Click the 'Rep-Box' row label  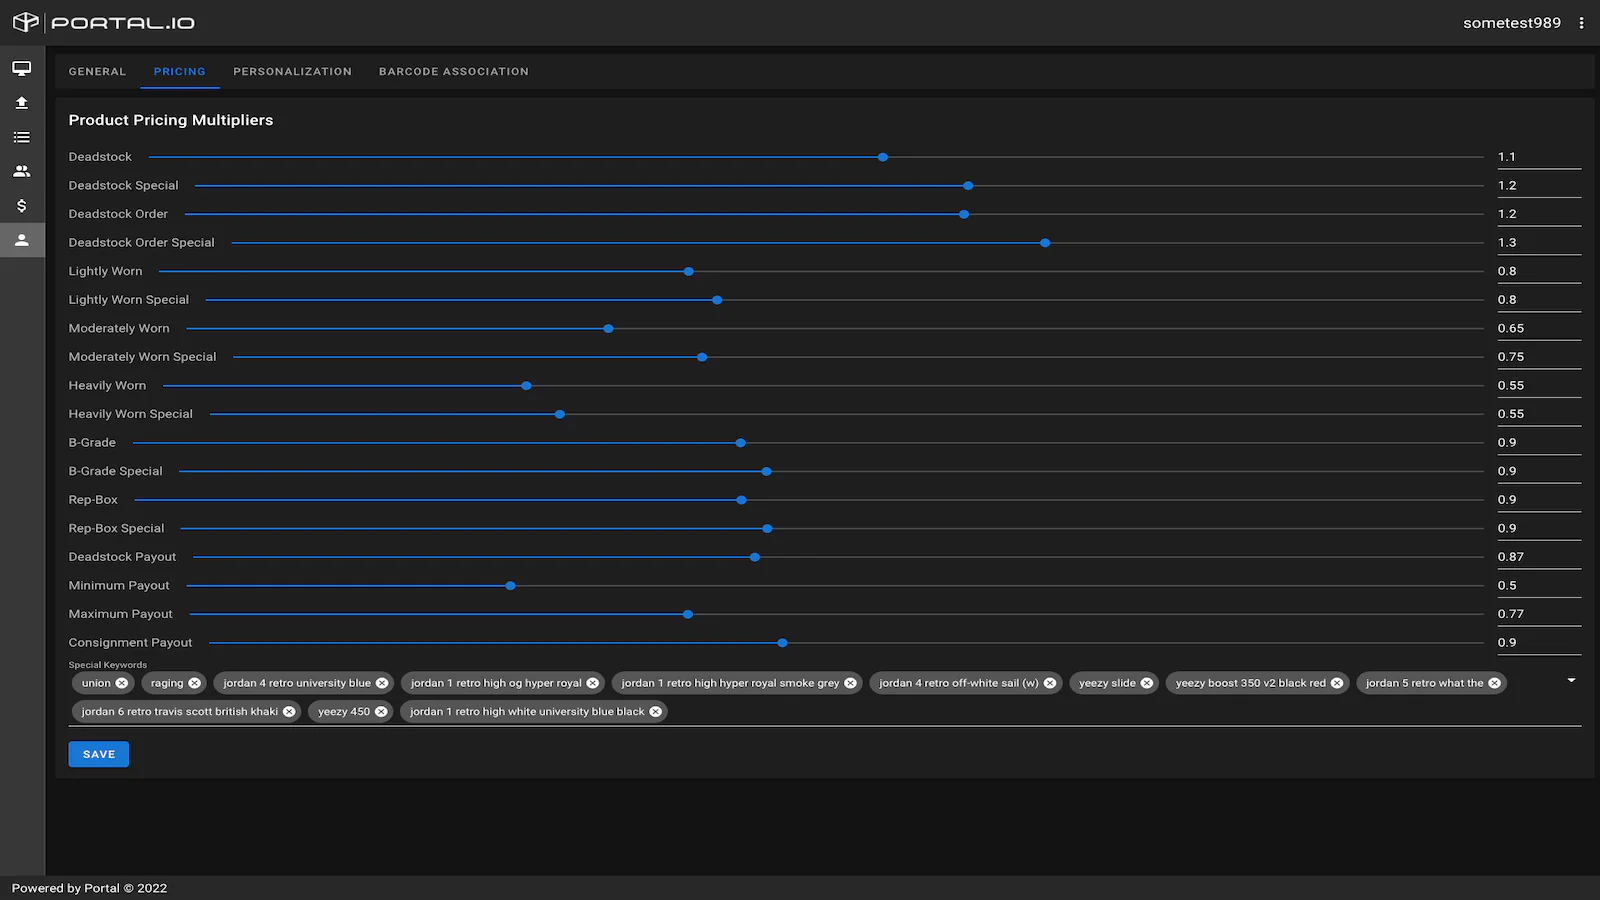click(x=93, y=500)
